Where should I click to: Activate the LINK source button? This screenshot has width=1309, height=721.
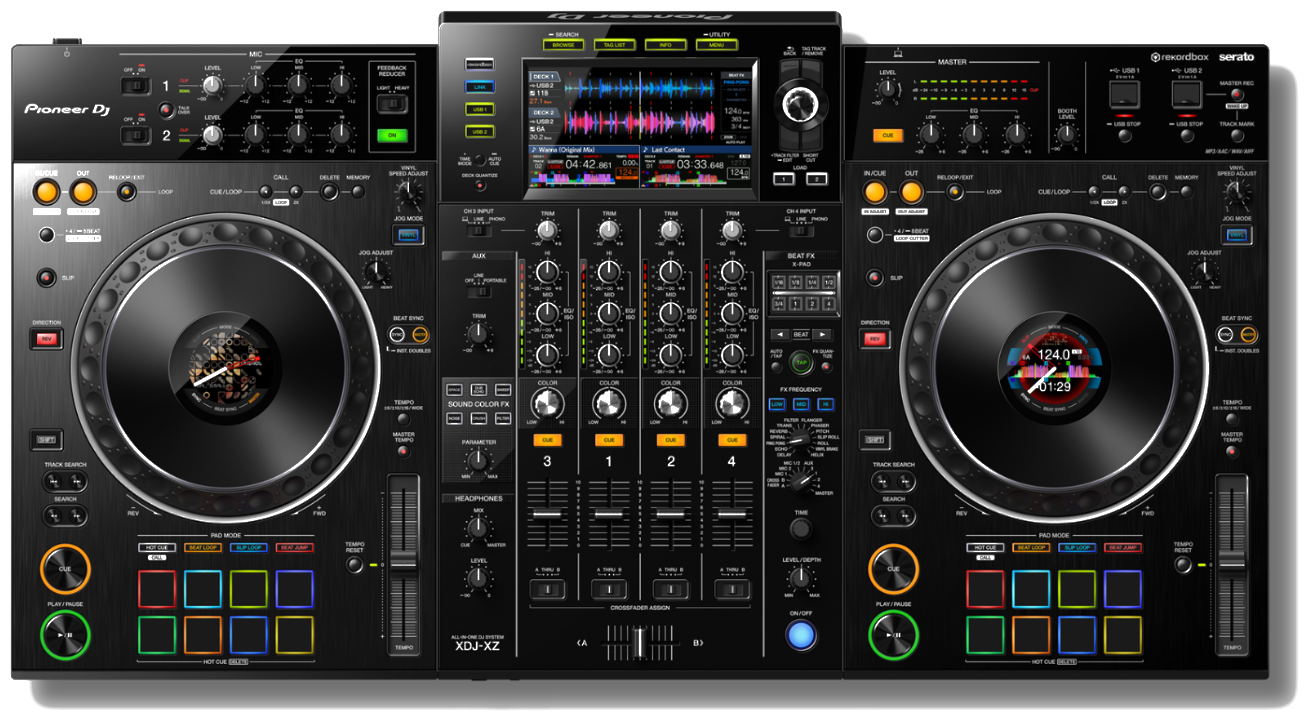coord(480,86)
